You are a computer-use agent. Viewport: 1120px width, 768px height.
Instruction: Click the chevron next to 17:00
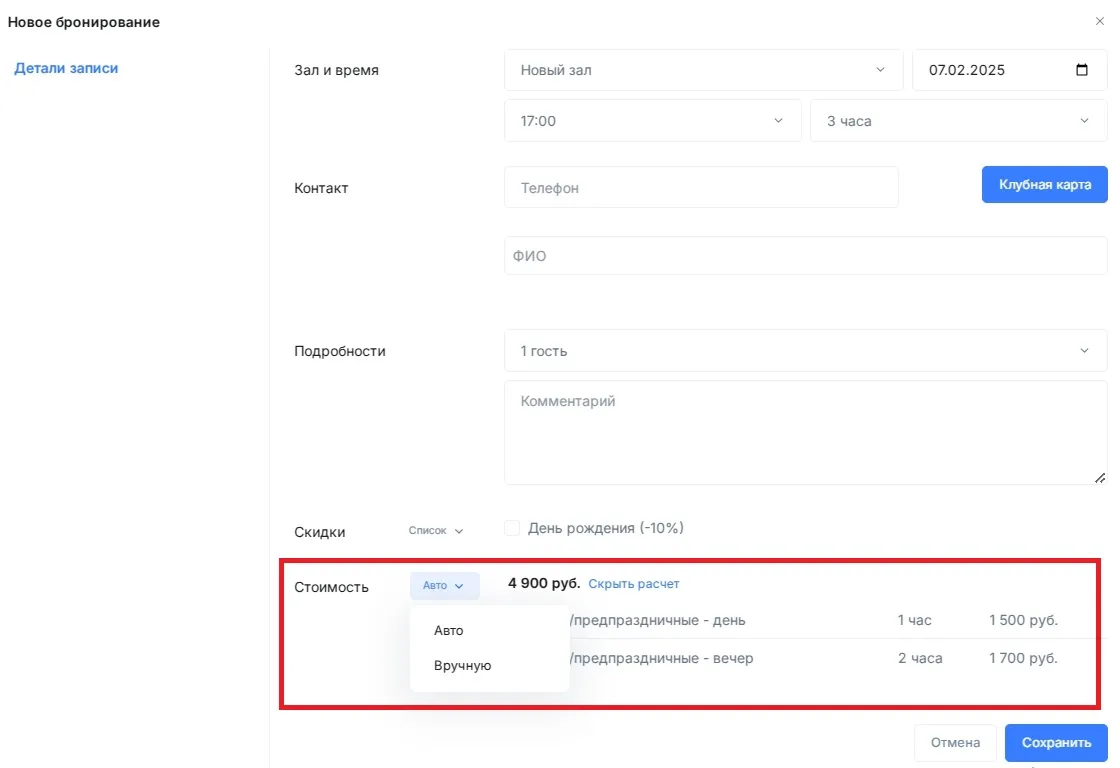pos(778,121)
